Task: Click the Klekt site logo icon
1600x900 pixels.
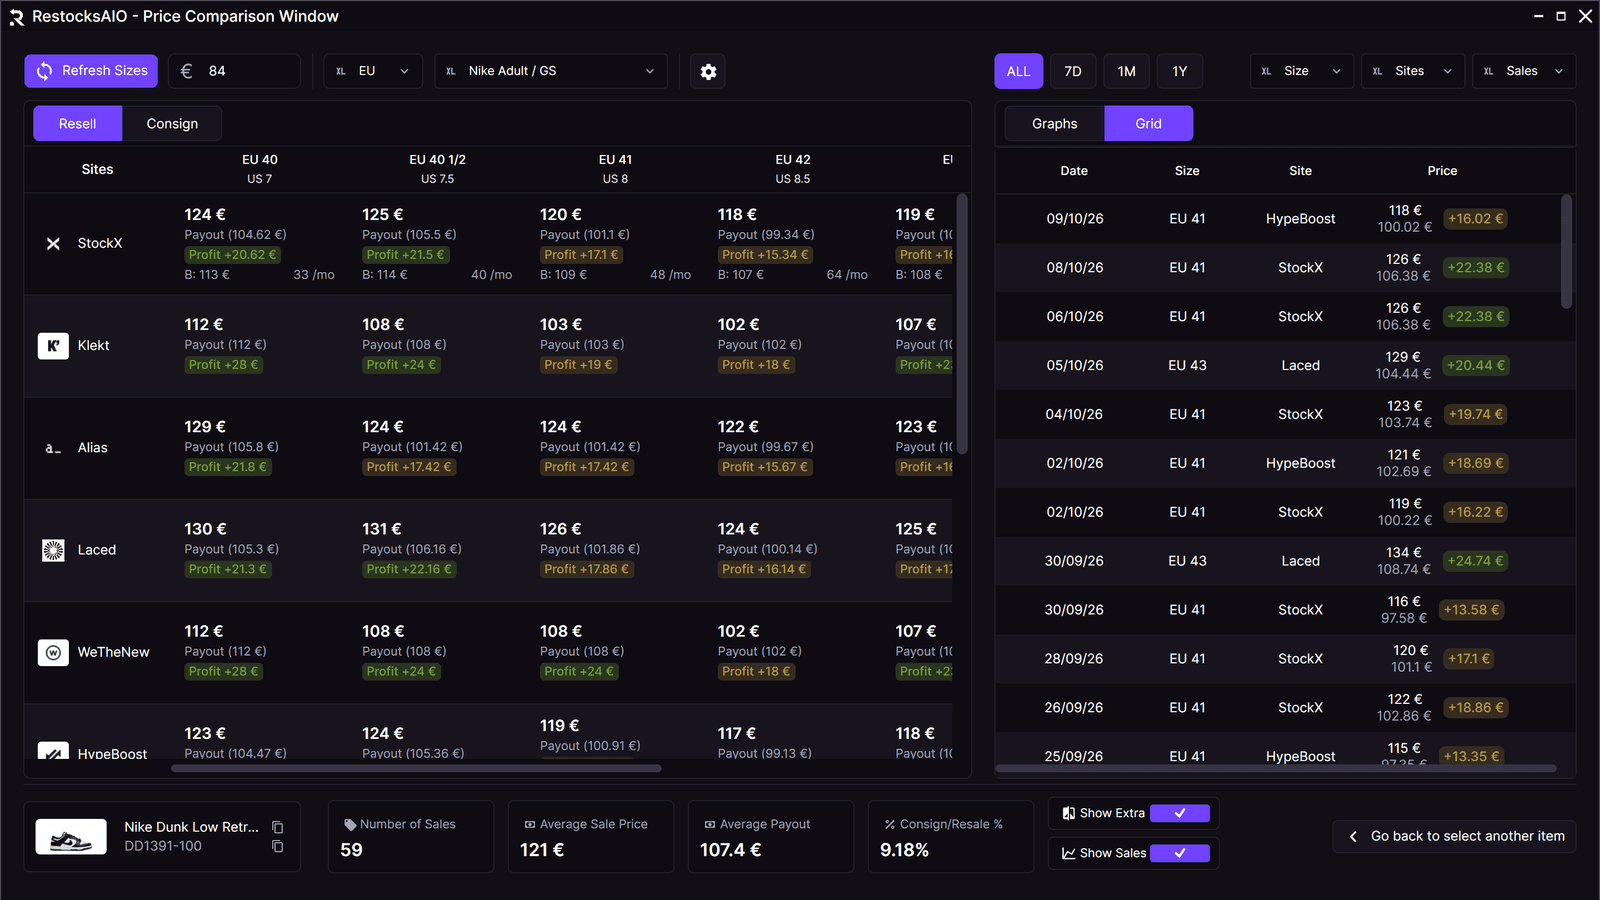Action: pyautogui.click(x=53, y=346)
